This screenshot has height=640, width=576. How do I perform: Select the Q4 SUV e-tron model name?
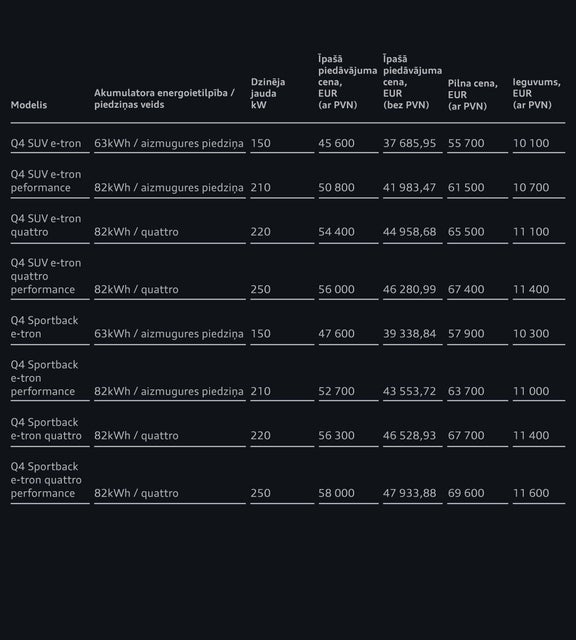click(46, 143)
